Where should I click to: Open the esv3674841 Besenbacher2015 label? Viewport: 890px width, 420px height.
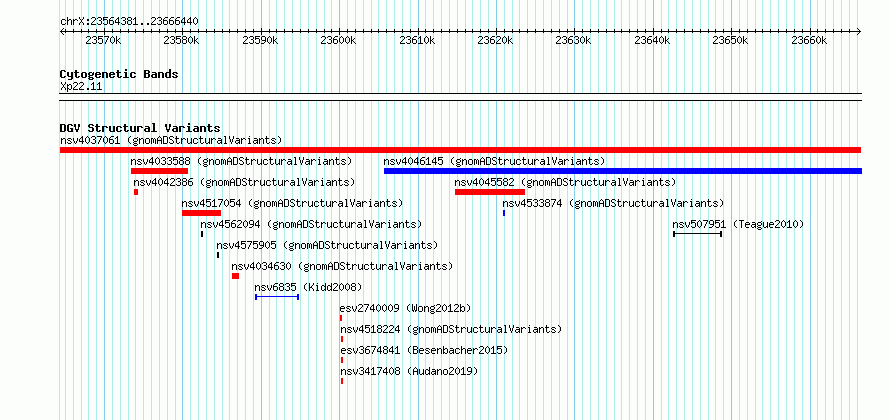(x=424, y=350)
